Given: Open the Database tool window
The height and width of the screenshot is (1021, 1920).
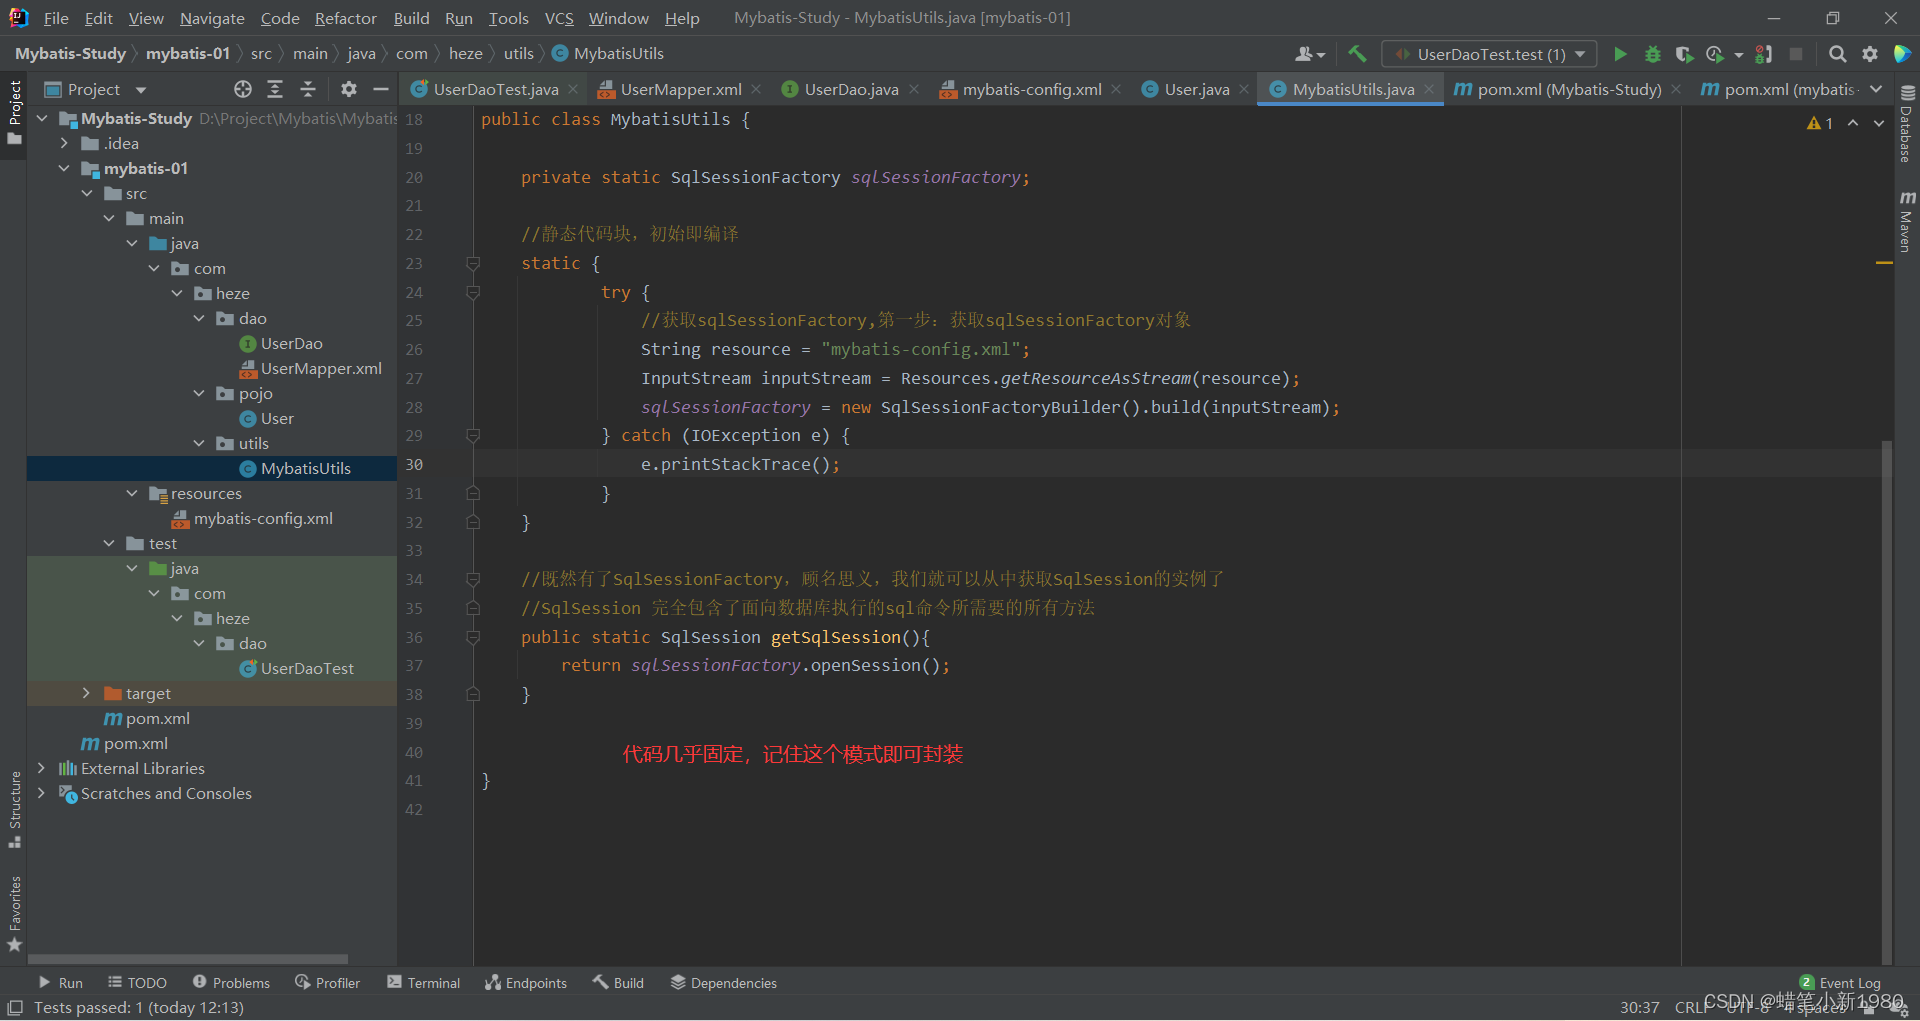Looking at the screenshot, I should click(1907, 124).
